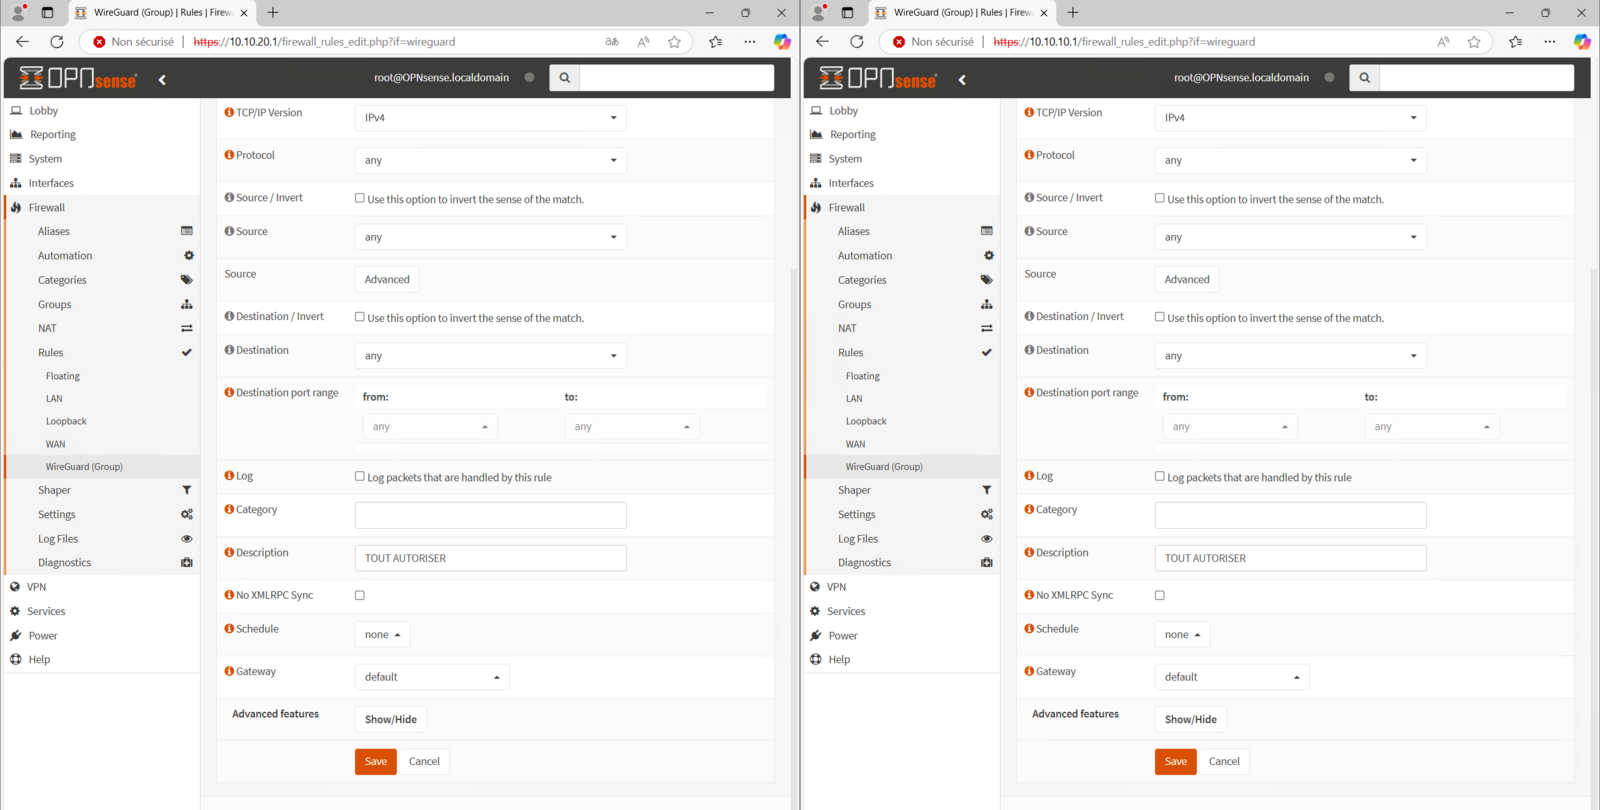
Task: Click the info icon beside Protocol in left window
Action: pyautogui.click(x=229, y=155)
